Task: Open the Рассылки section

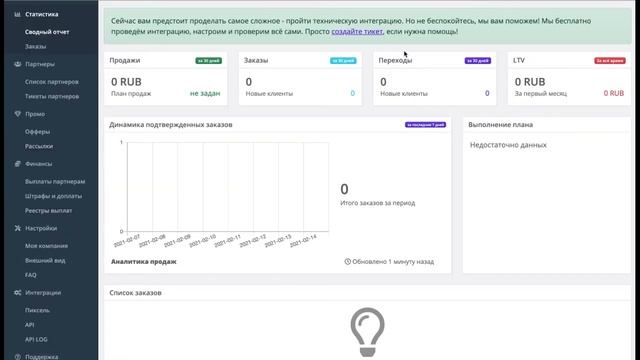Action: click(x=39, y=146)
